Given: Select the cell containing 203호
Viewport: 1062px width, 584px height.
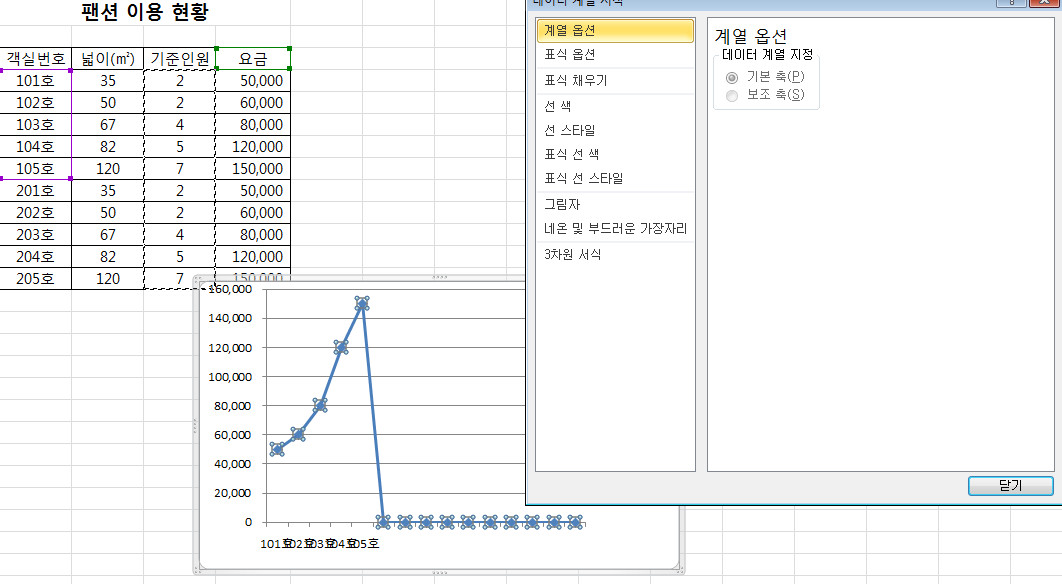Looking at the screenshot, I should 36,235.
